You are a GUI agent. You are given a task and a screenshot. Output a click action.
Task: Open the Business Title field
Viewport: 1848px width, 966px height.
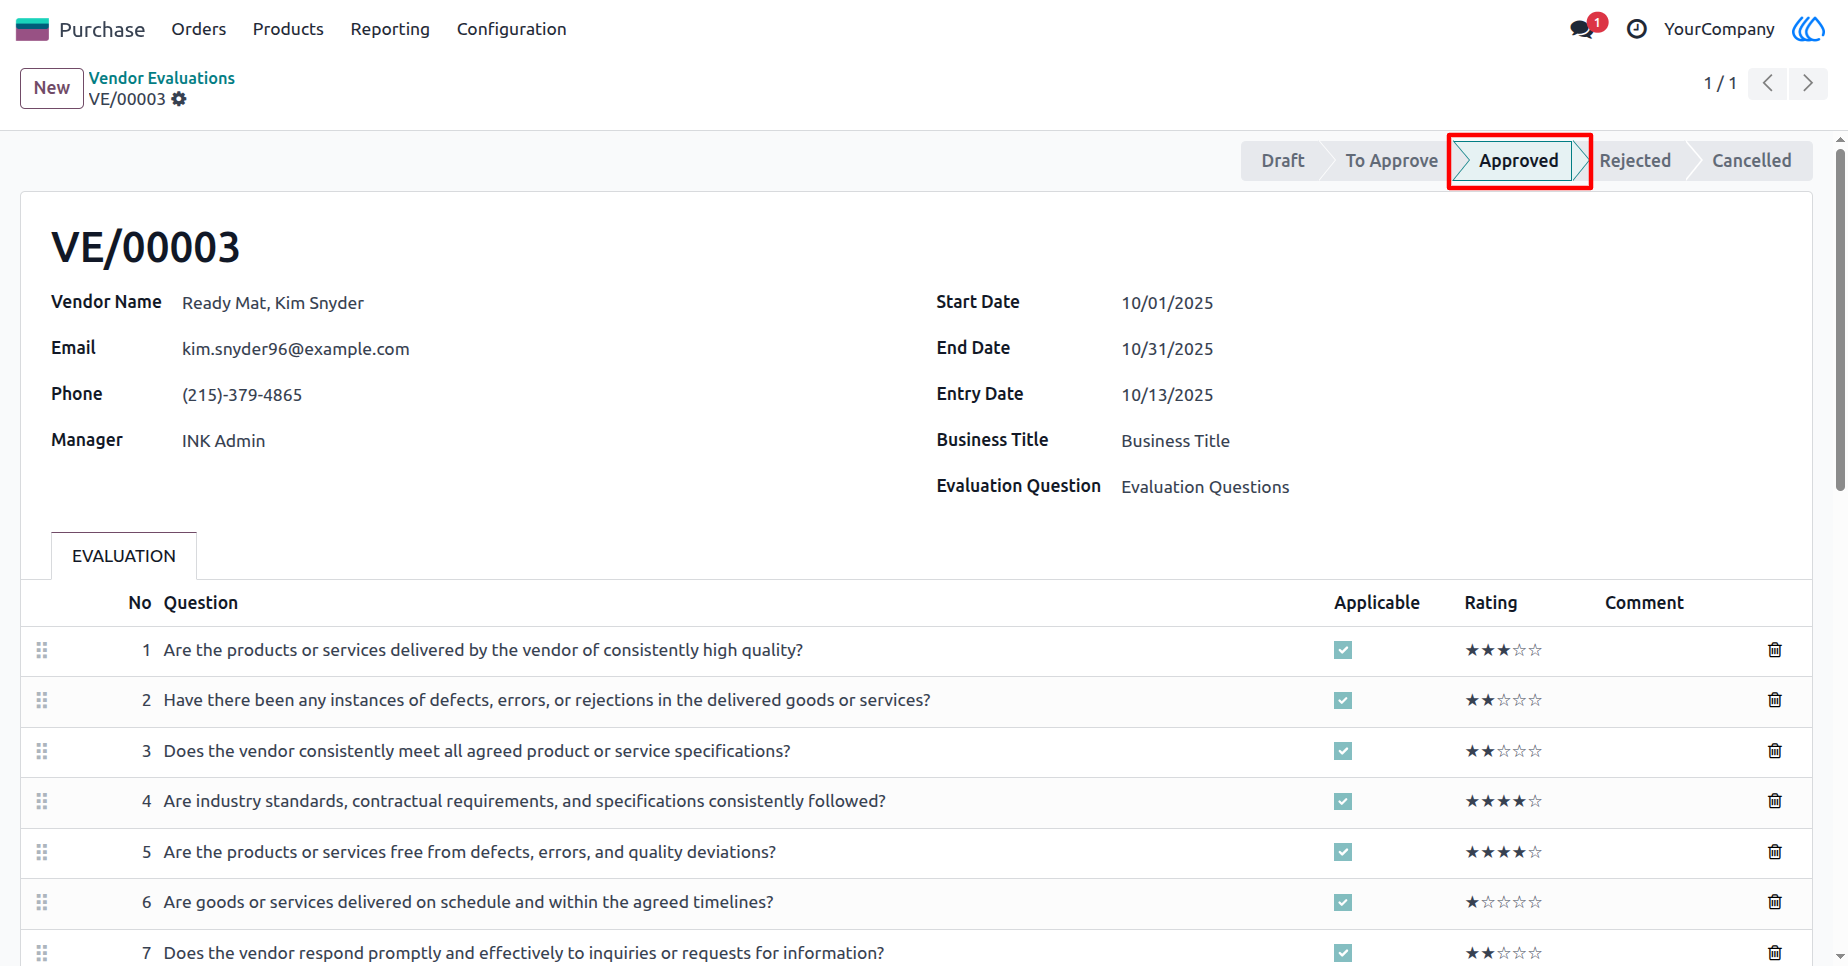pos(1176,441)
